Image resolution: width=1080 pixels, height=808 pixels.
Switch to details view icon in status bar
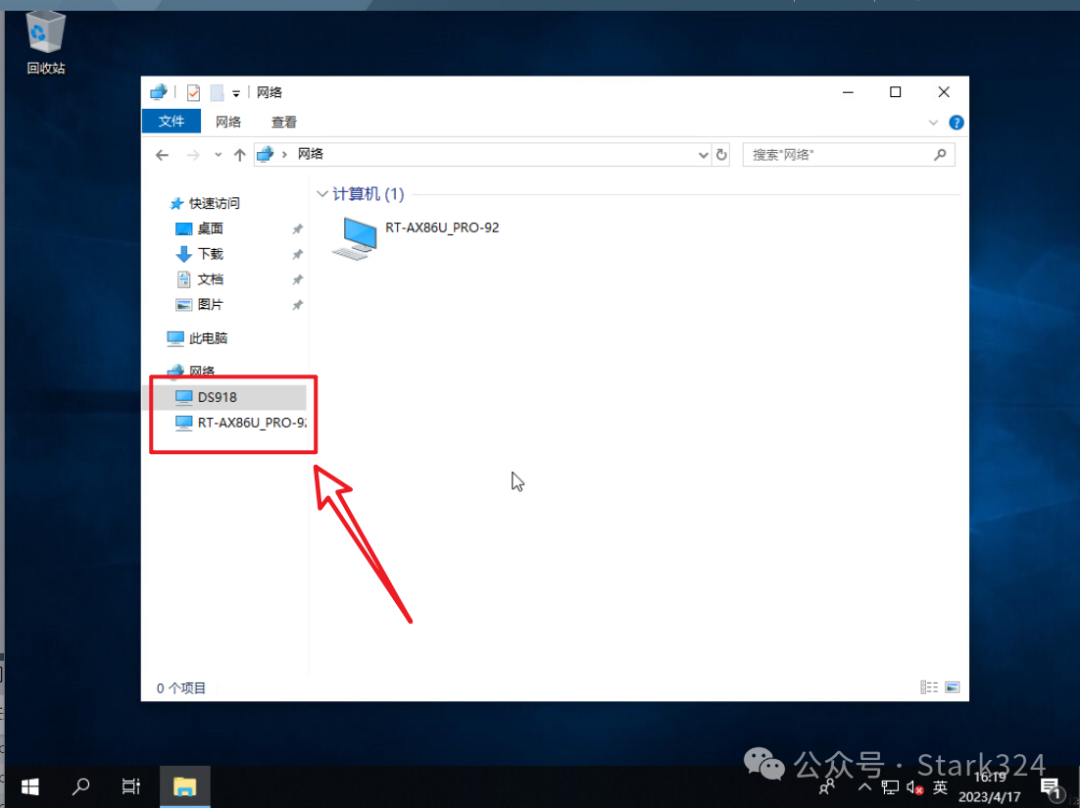tap(929, 687)
